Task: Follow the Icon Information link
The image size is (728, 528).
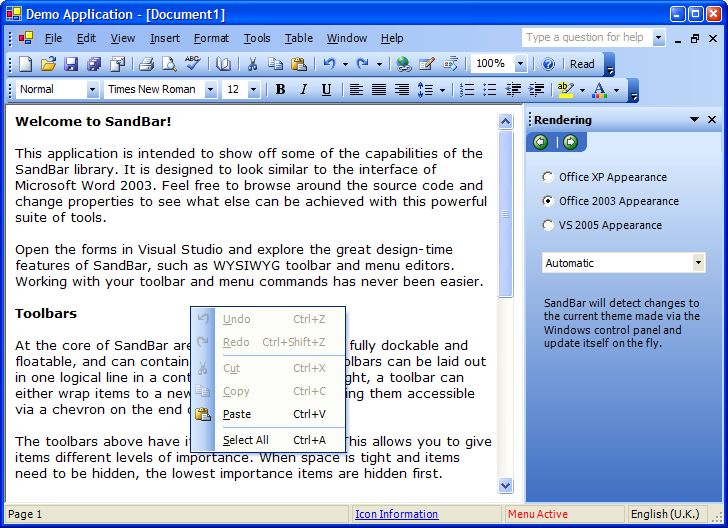Action: click(396, 514)
